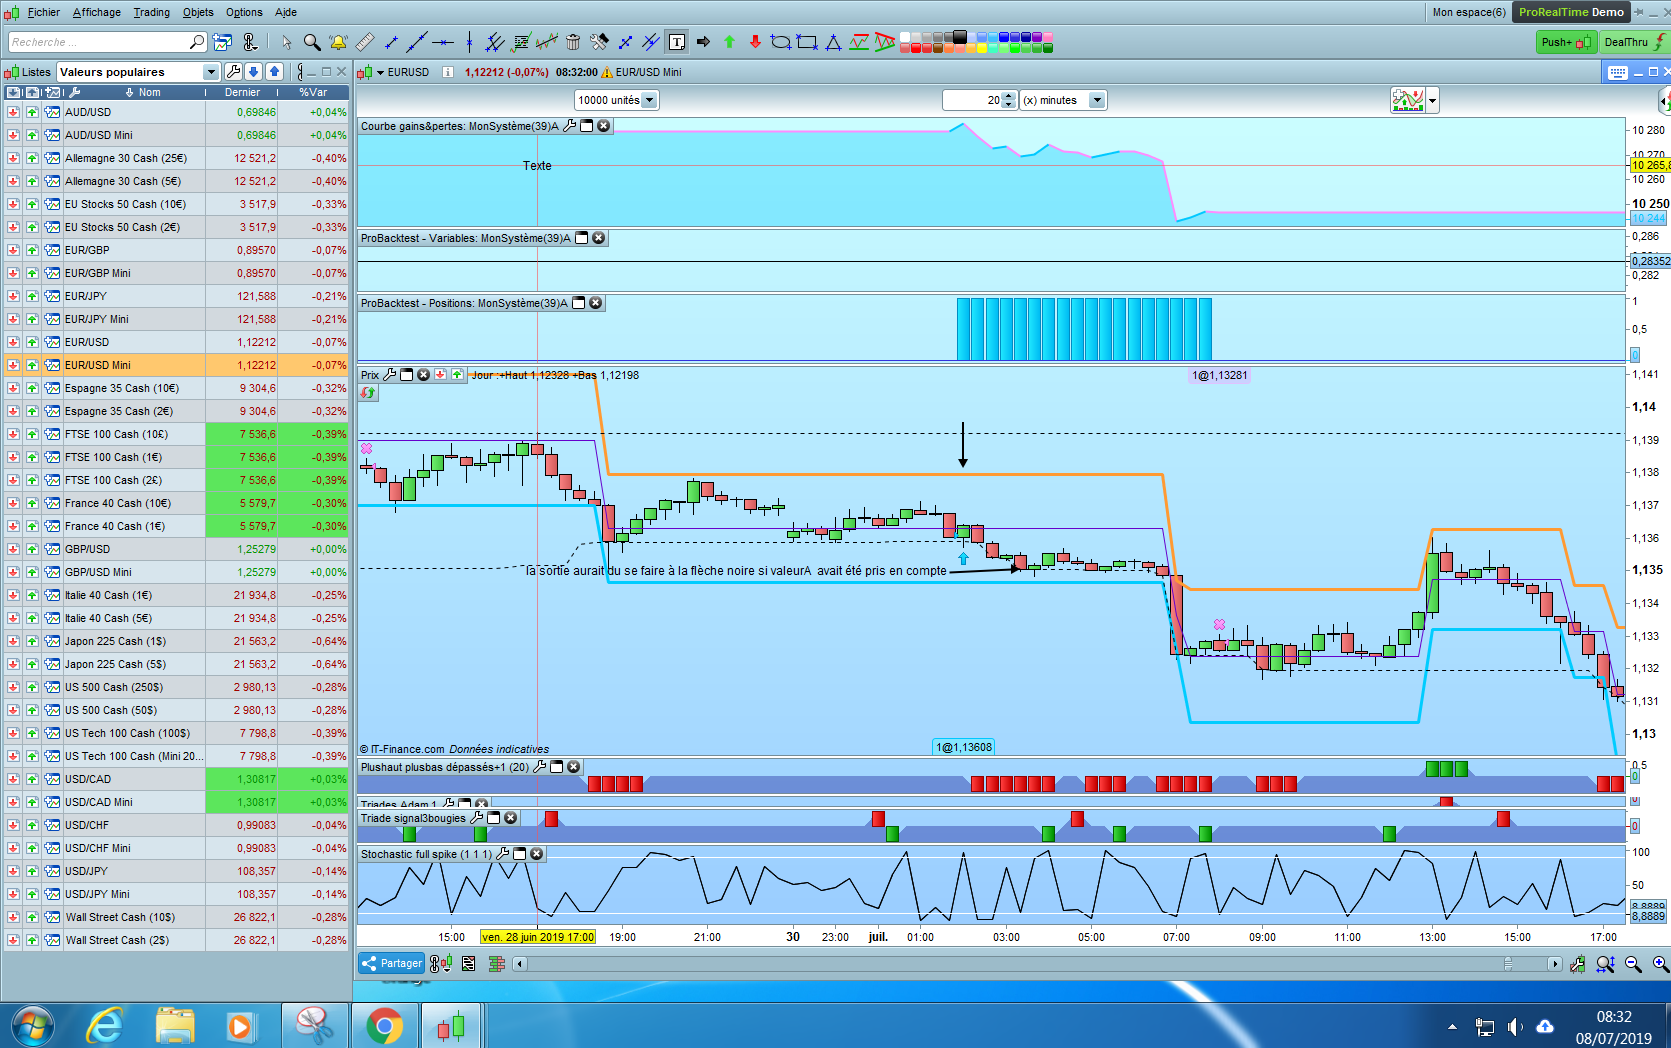Open the EURUSD instrument dropdown arrow
The height and width of the screenshot is (1048, 1671).
pyautogui.click(x=380, y=72)
